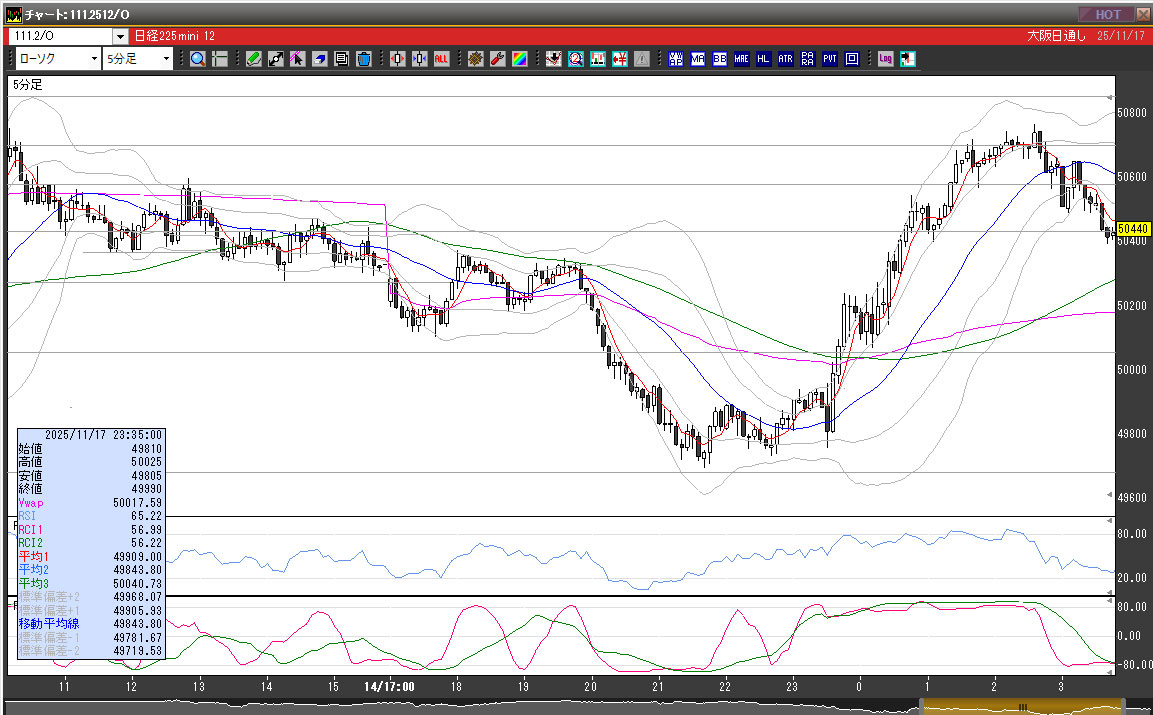Toggle the ATR indicator button
The width and height of the screenshot is (1153, 715).
click(786, 59)
